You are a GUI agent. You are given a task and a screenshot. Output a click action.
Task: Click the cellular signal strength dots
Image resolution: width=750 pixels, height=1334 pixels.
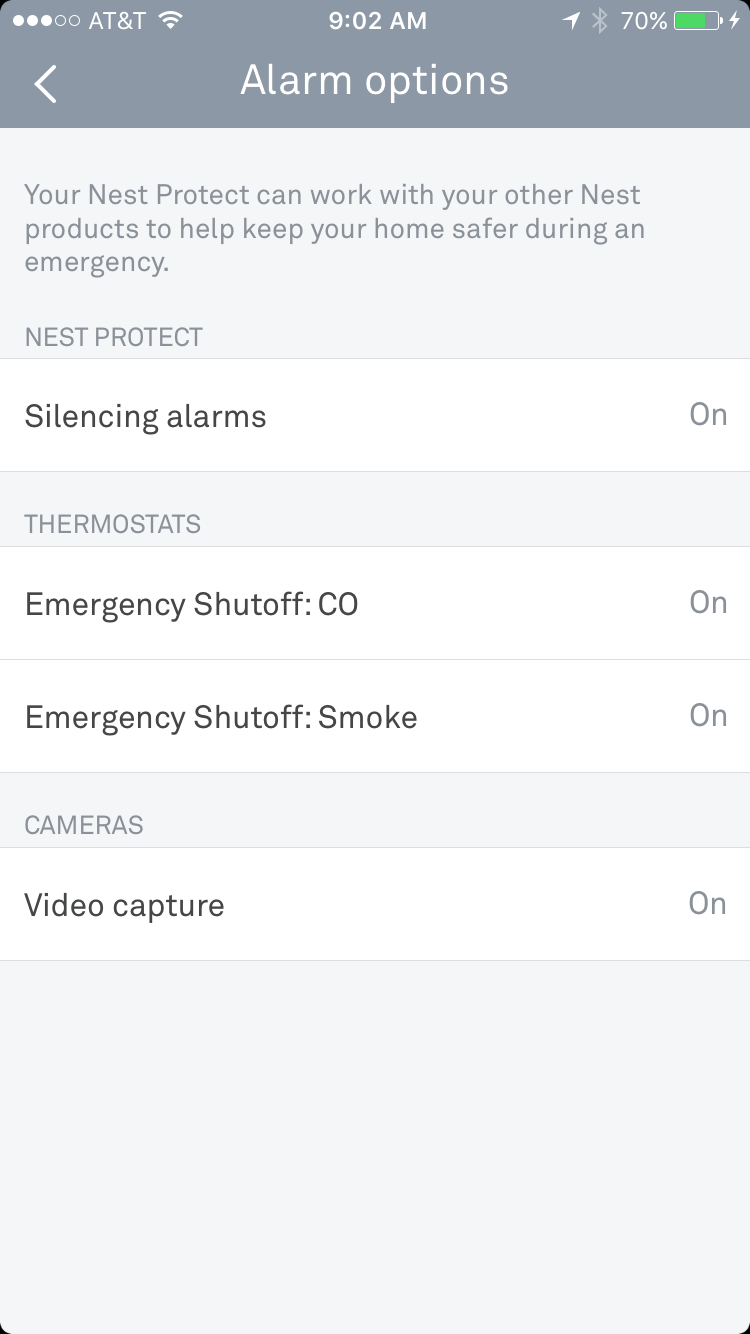46,21
